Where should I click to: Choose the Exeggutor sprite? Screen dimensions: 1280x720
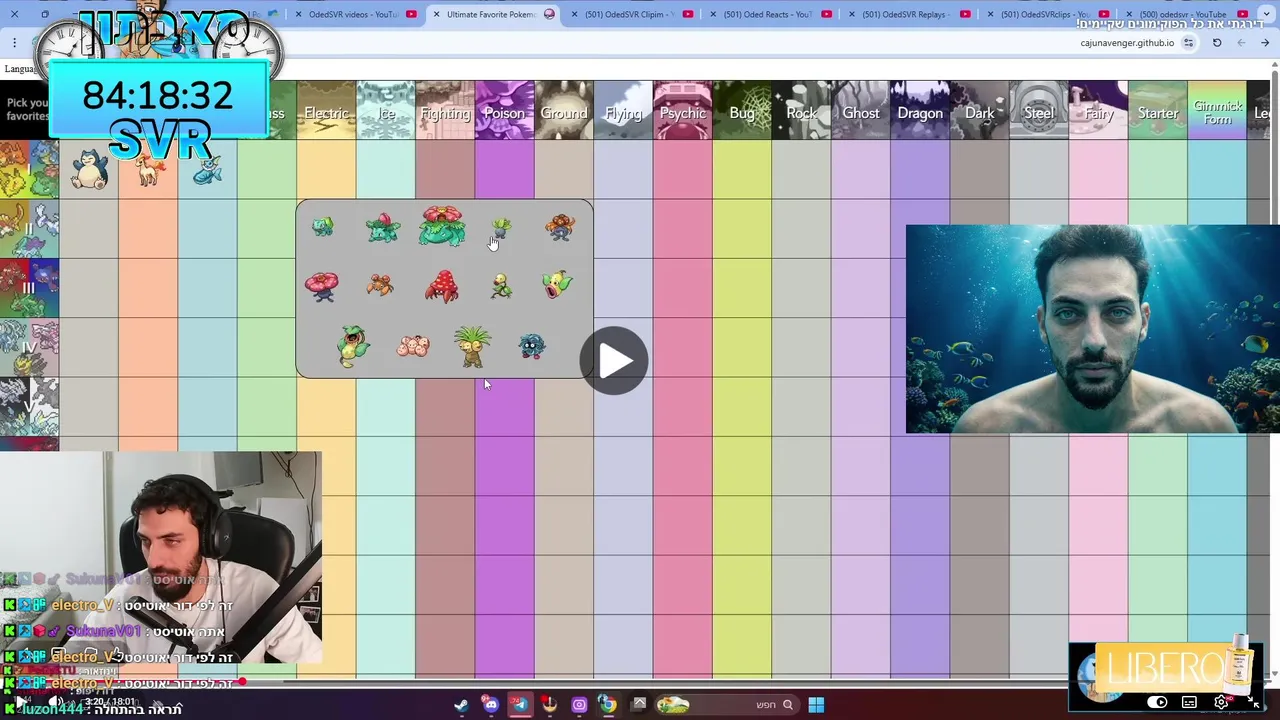point(472,346)
